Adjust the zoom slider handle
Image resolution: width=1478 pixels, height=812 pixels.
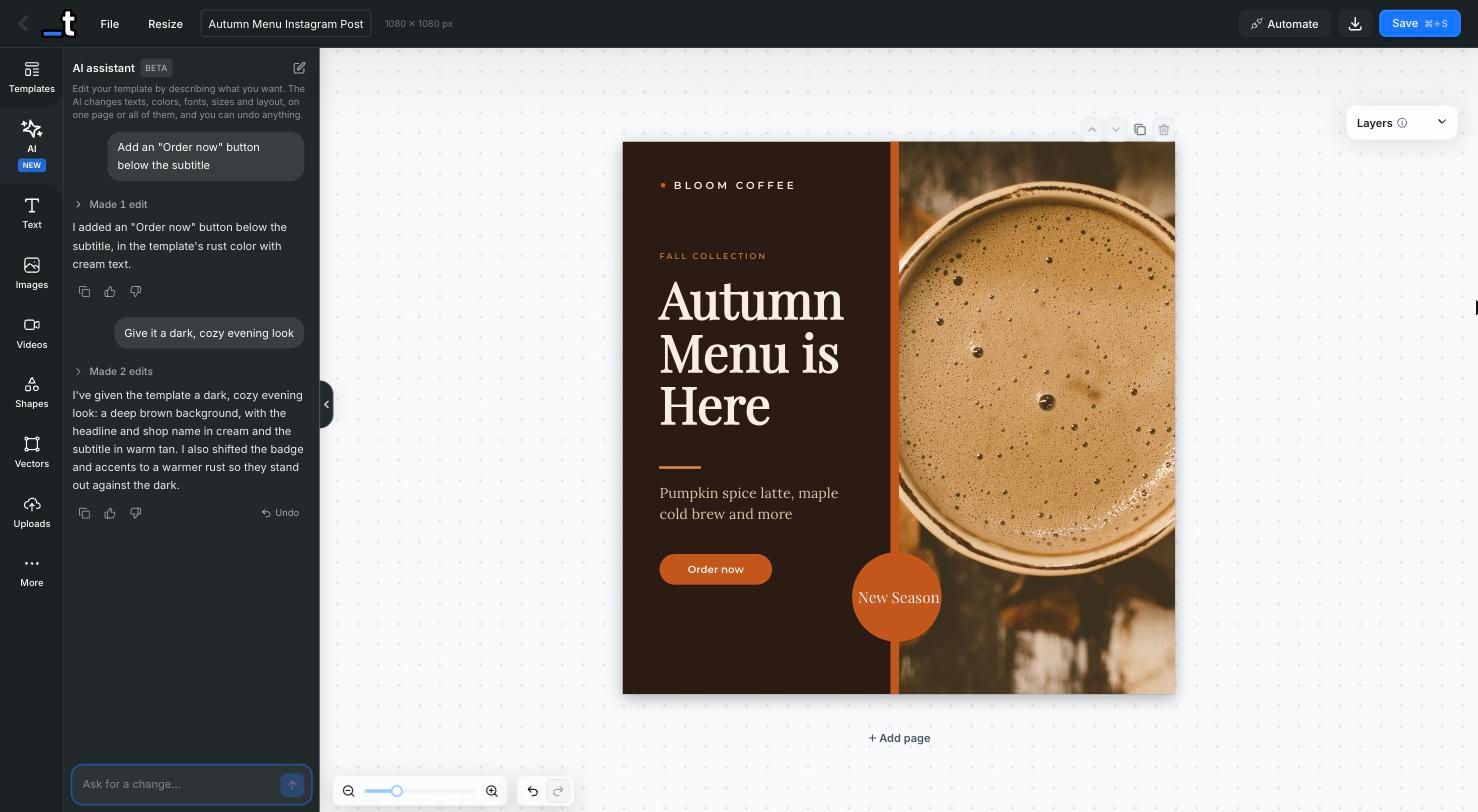tap(396, 791)
